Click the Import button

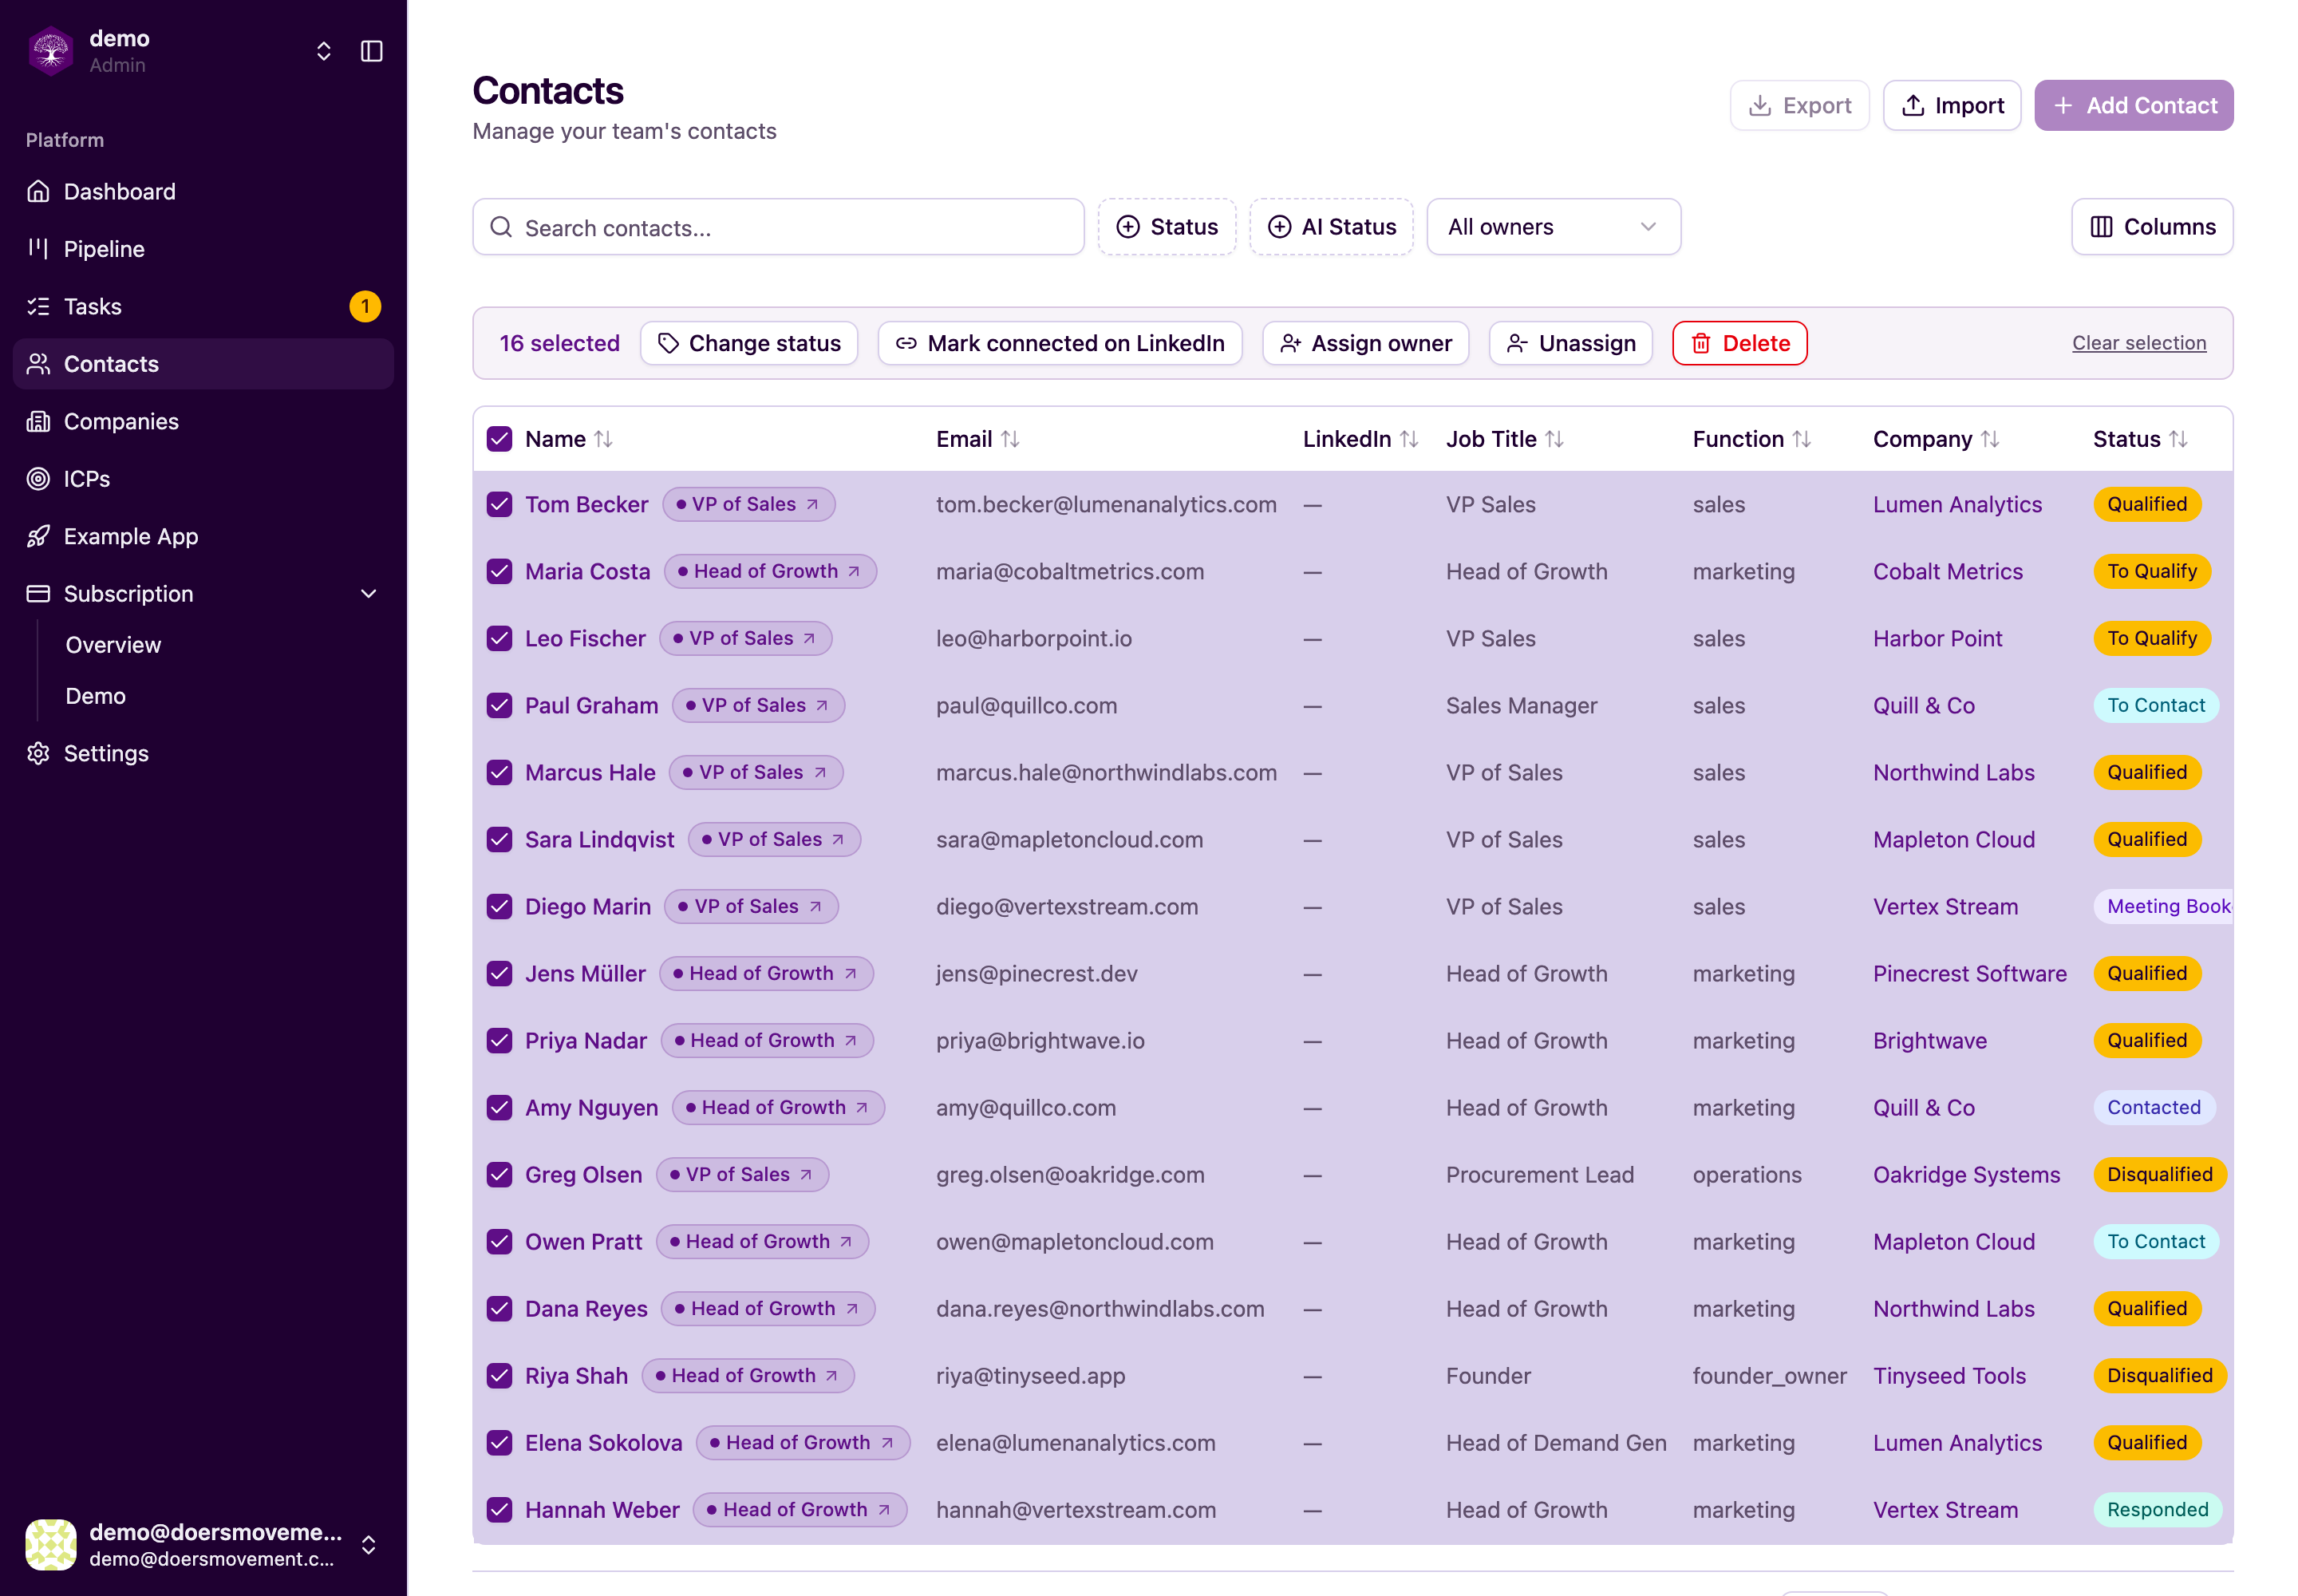click(x=1952, y=105)
